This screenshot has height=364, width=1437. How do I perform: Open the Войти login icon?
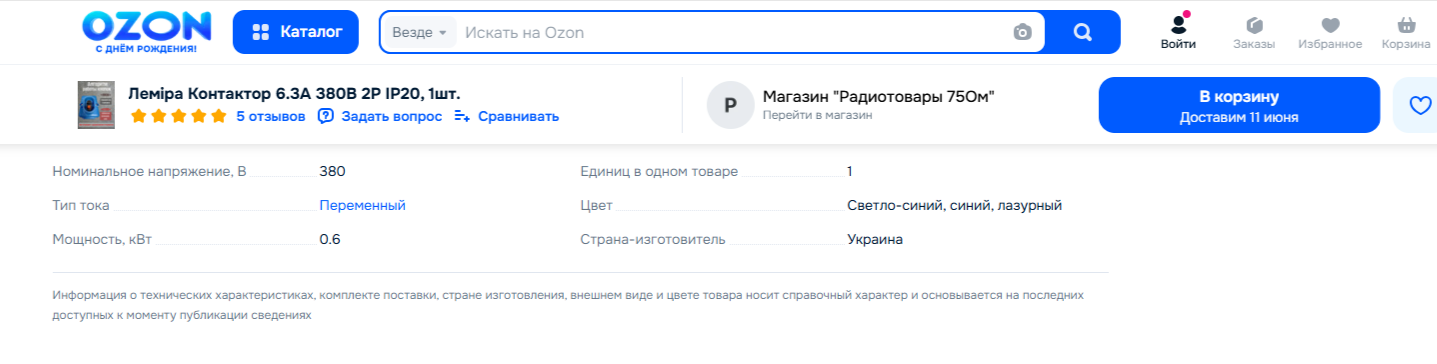tap(1178, 32)
